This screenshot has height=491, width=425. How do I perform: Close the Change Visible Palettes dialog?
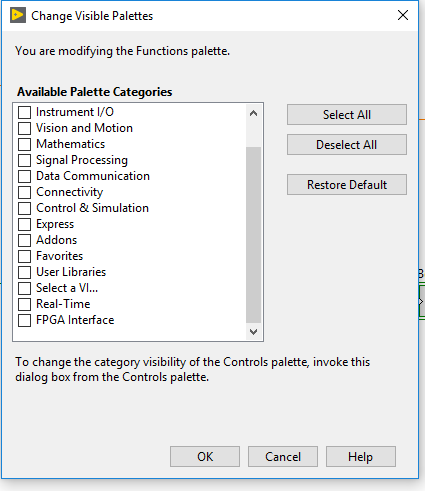click(x=403, y=15)
